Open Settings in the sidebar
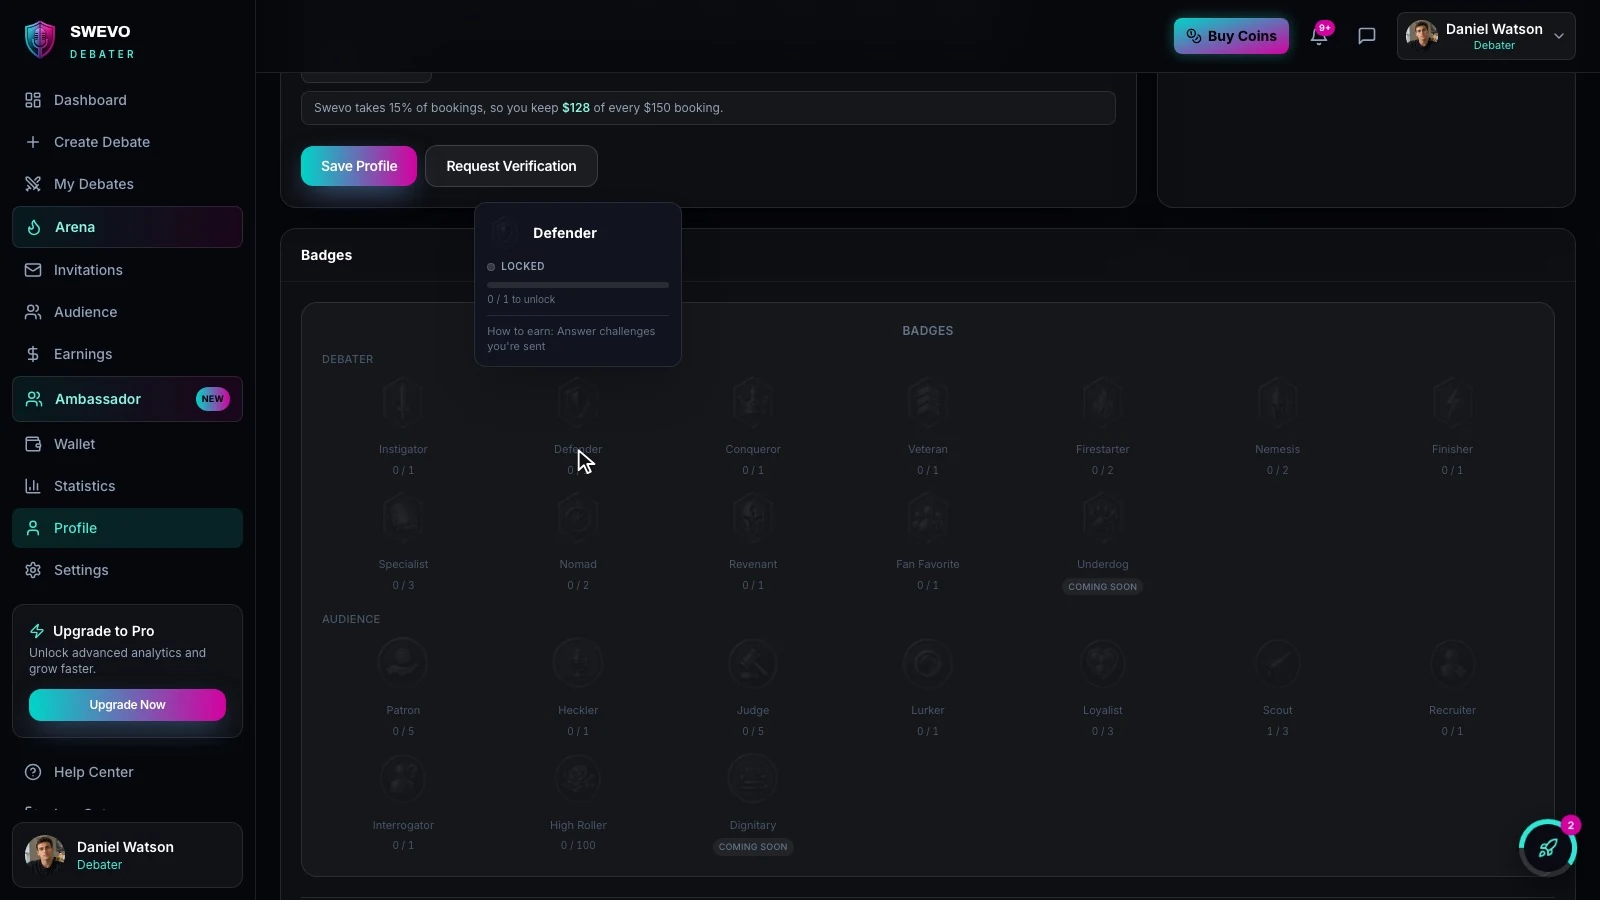The width and height of the screenshot is (1600, 900). tap(127, 570)
